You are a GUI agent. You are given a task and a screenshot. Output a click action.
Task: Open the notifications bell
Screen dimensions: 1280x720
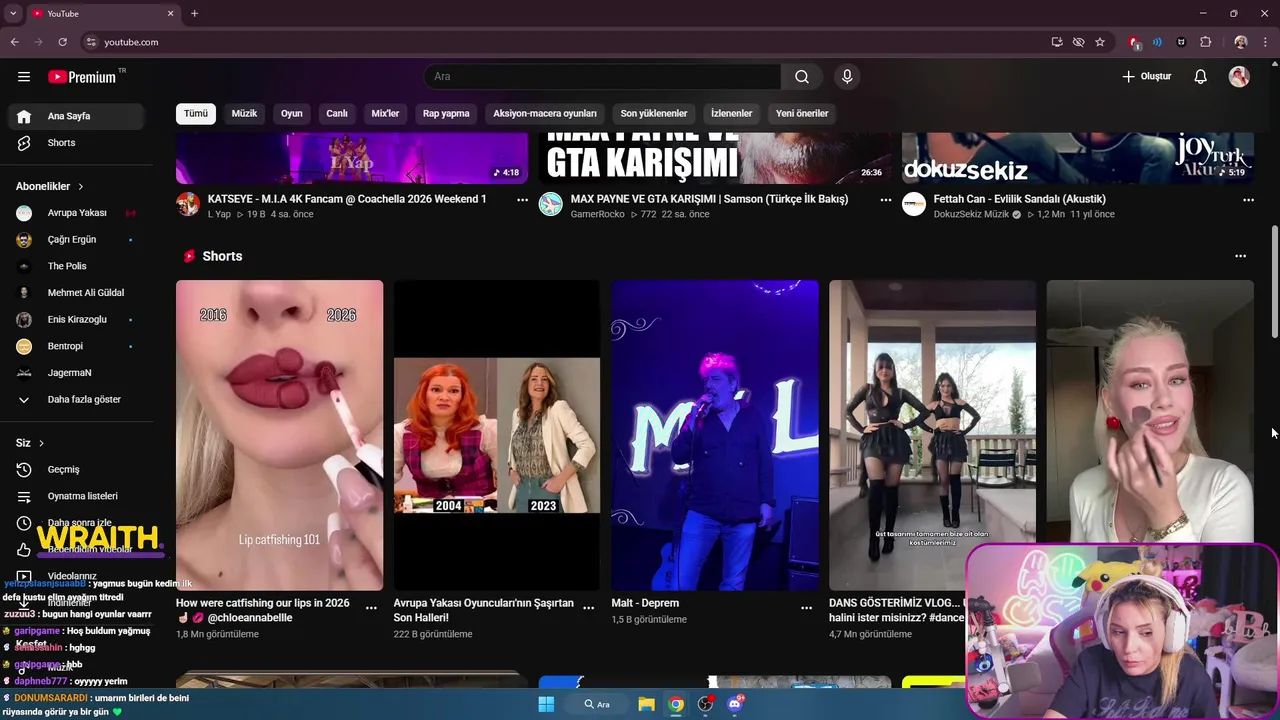[x=1201, y=77]
